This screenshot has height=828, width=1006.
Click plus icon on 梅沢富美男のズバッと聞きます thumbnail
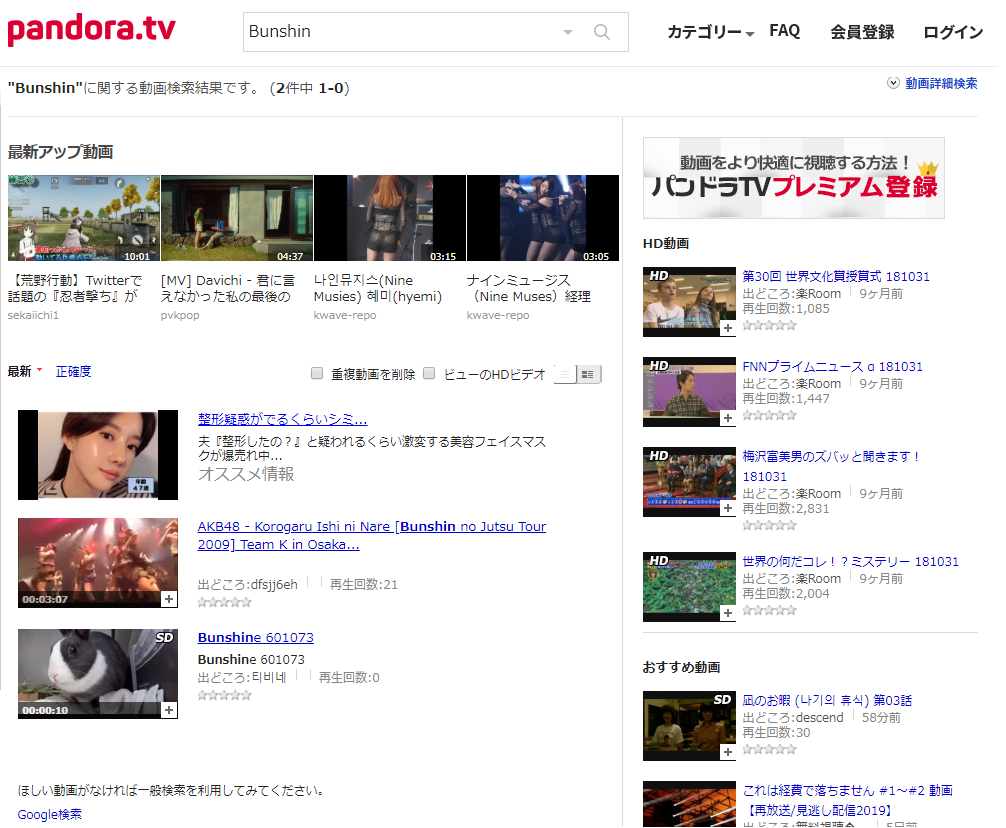[728, 509]
